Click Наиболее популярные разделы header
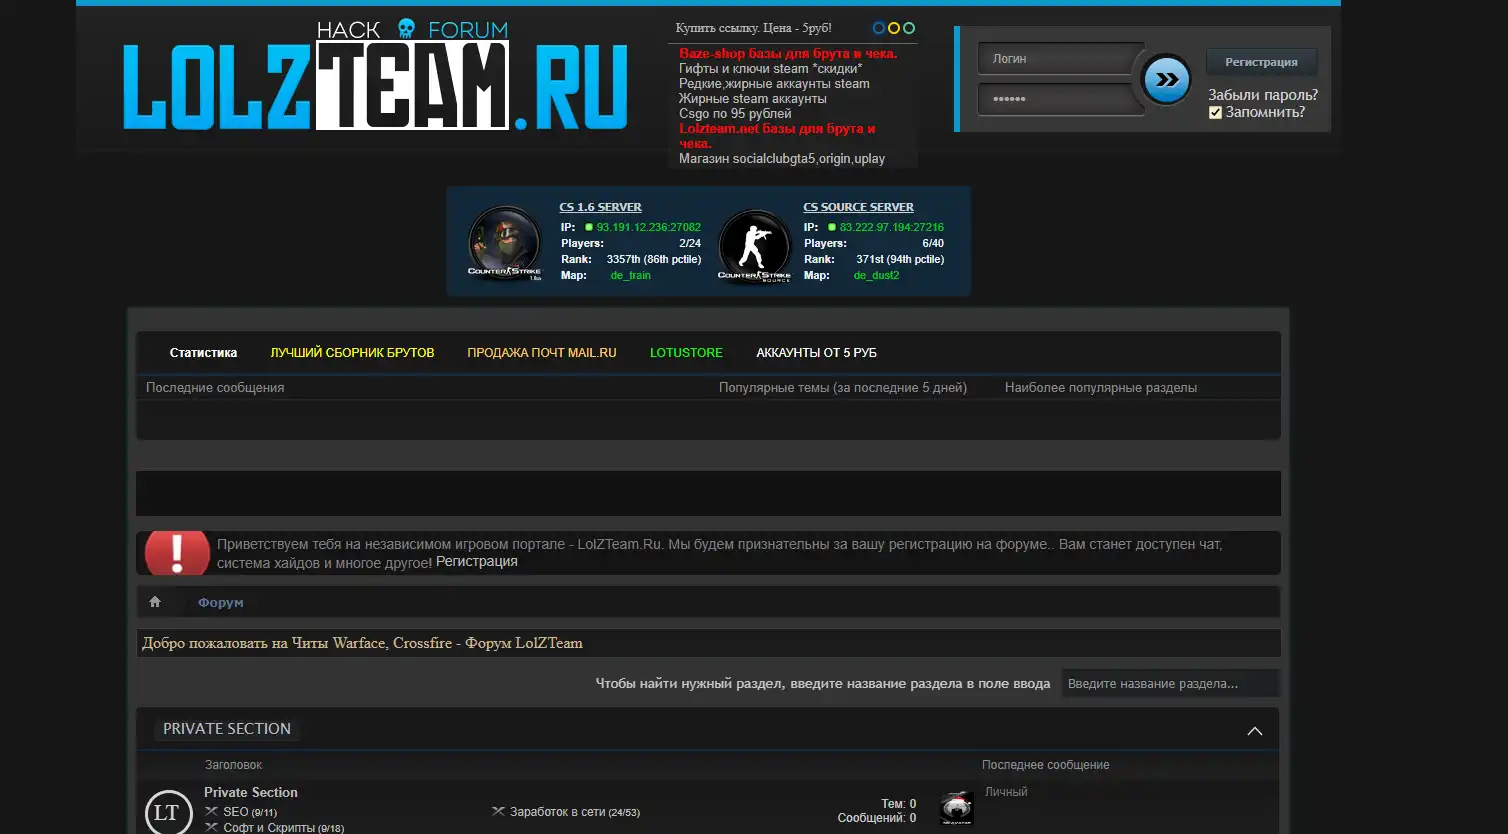Viewport: 1508px width, 834px height. tap(1101, 388)
